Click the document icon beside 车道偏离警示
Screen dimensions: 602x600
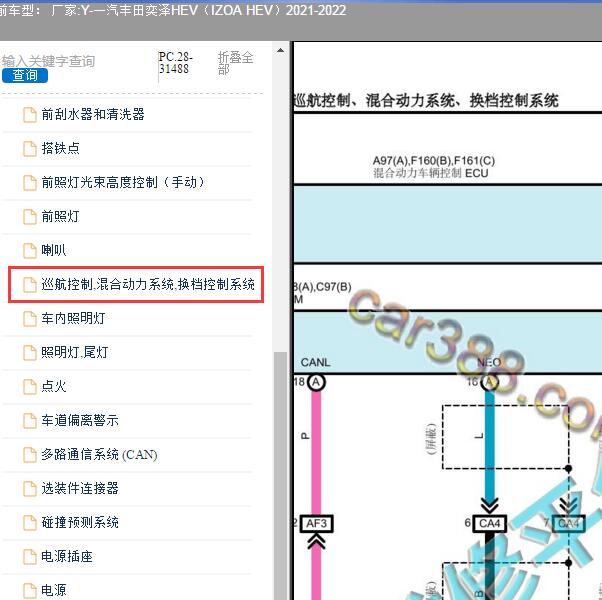30,421
